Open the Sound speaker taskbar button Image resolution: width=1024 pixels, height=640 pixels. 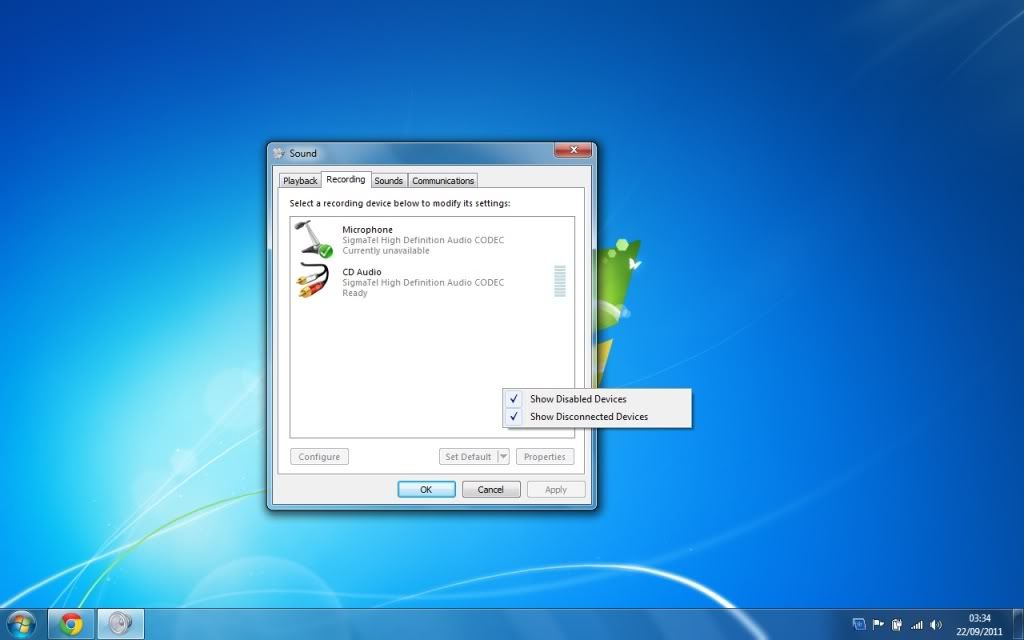[x=120, y=624]
